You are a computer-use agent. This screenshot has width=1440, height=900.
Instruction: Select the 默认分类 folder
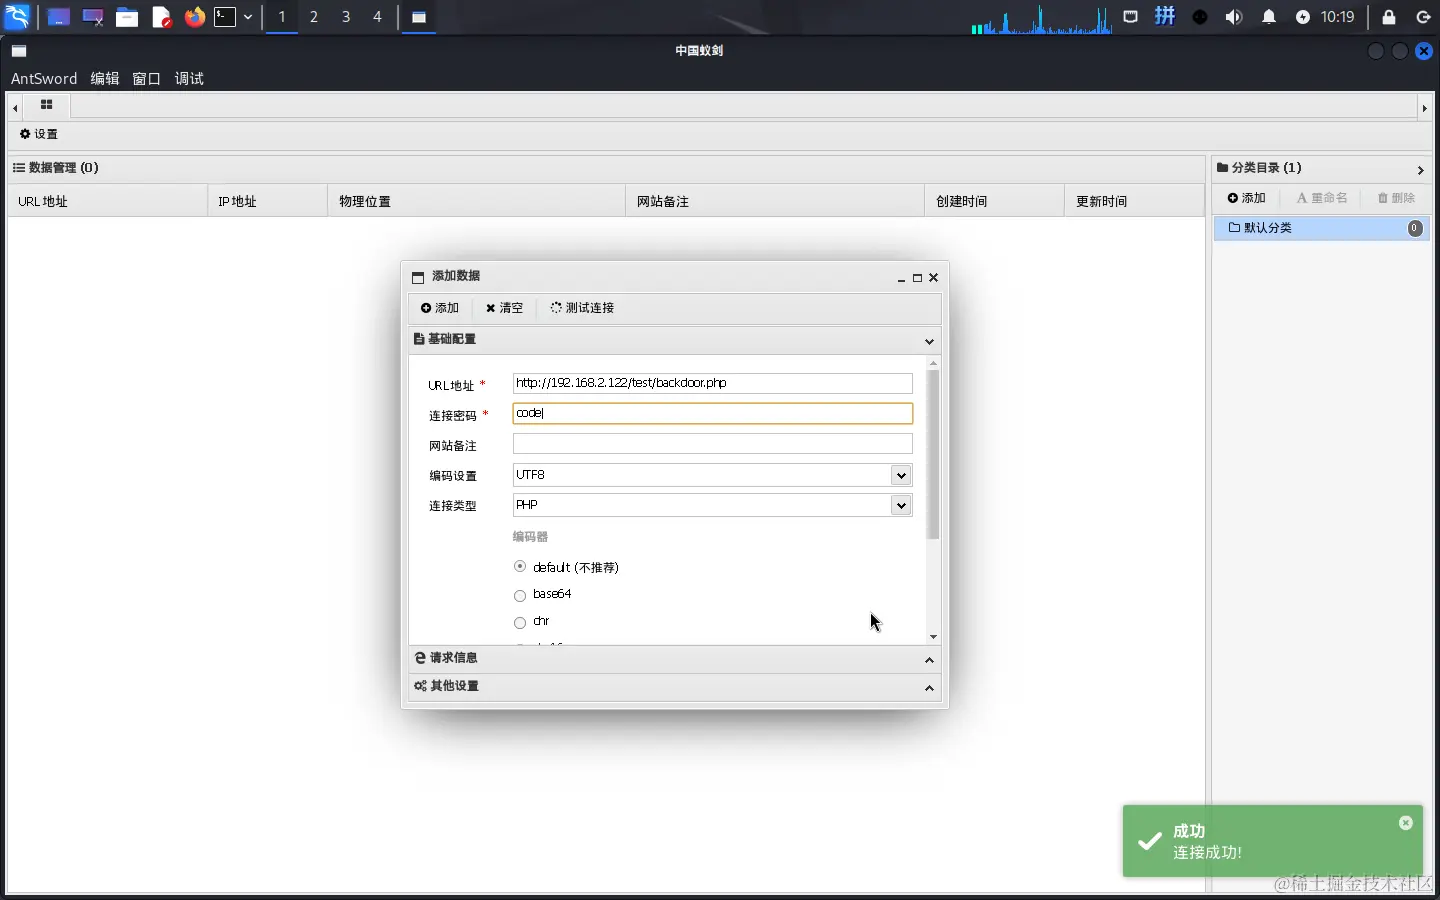tap(1321, 228)
